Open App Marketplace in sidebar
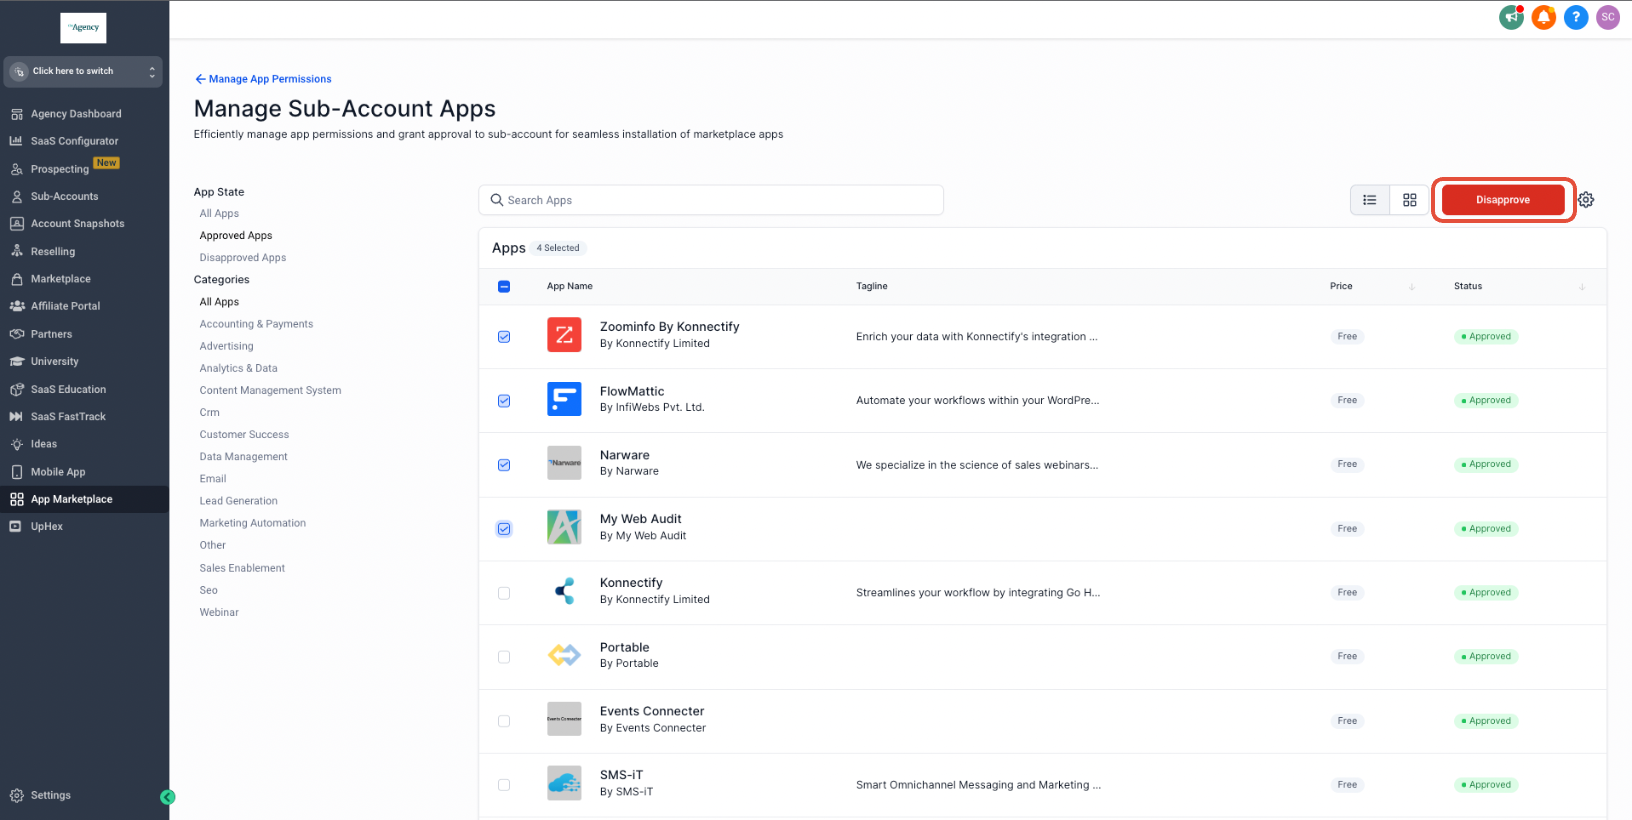The width and height of the screenshot is (1632, 820). tap(84, 499)
